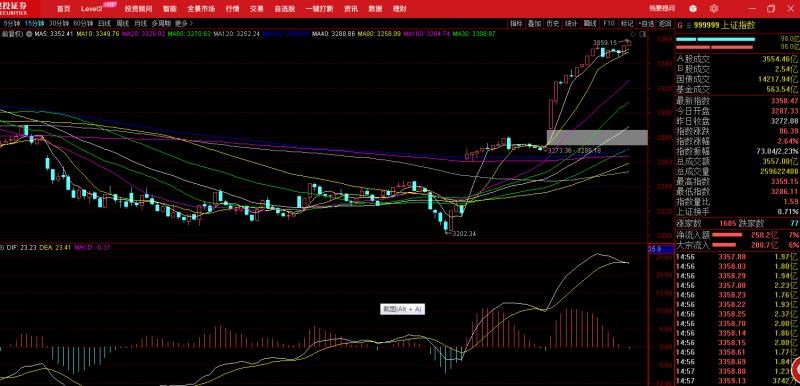The height and width of the screenshot is (386, 800).
Task: Switch chart to 30分钟 period
Action: click(59, 23)
